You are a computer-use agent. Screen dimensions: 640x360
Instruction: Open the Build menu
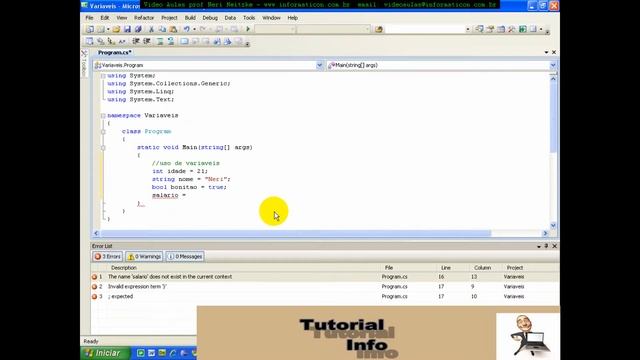(190, 18)
